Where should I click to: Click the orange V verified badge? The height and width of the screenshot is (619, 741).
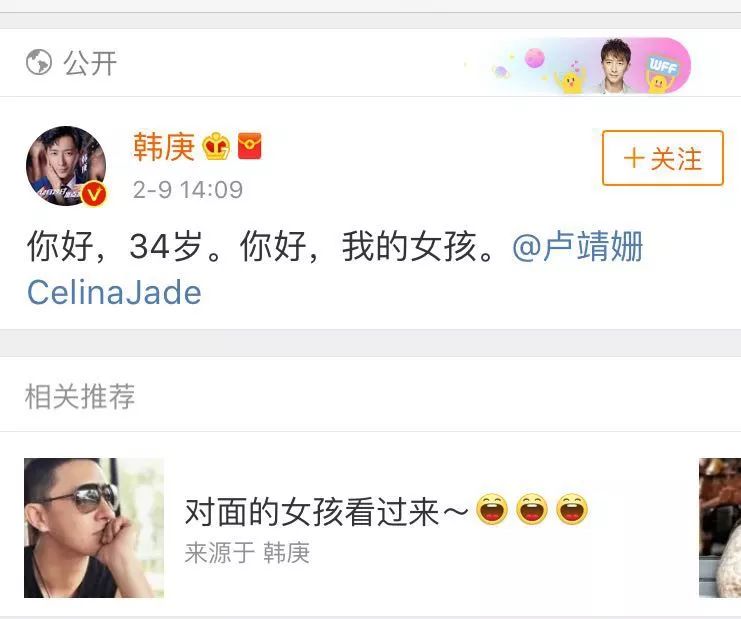(94, 194)
